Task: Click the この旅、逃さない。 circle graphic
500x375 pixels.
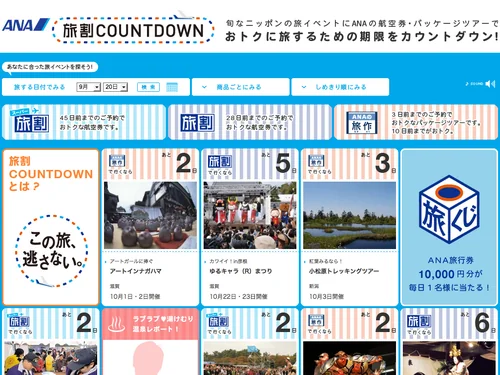Action: [51, 251]
